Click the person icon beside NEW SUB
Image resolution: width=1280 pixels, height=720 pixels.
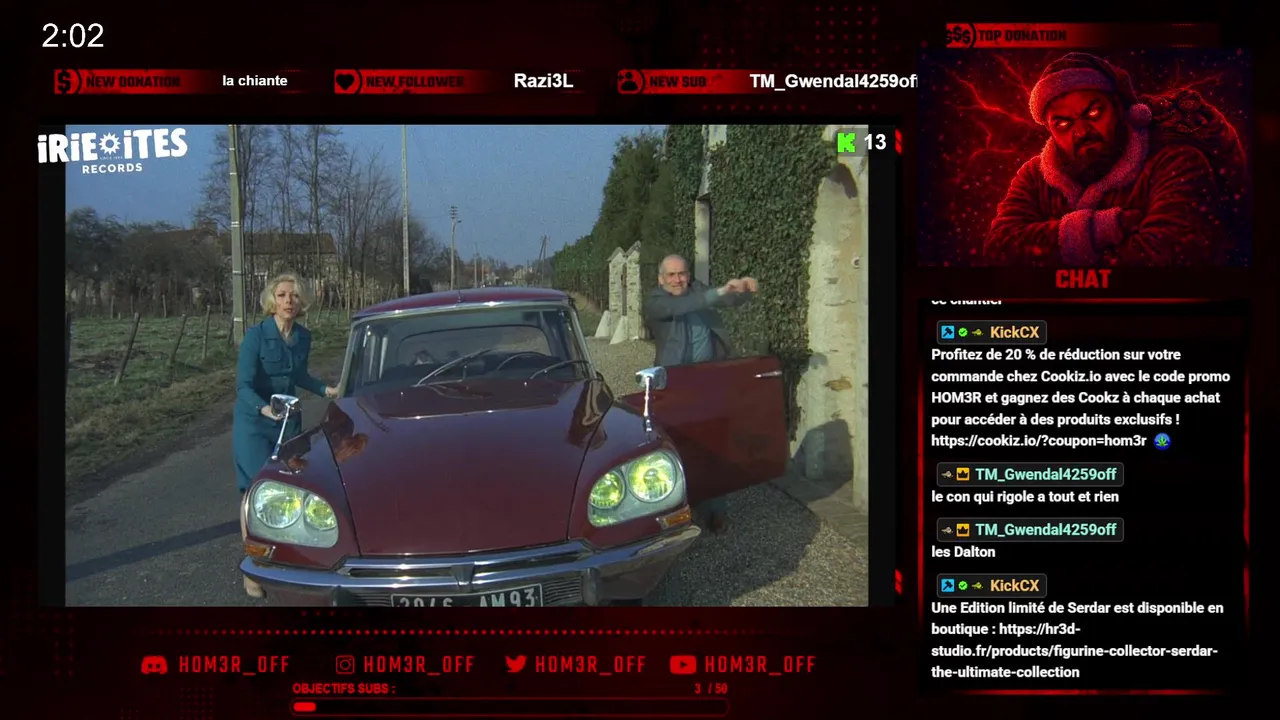pos(629,82)
